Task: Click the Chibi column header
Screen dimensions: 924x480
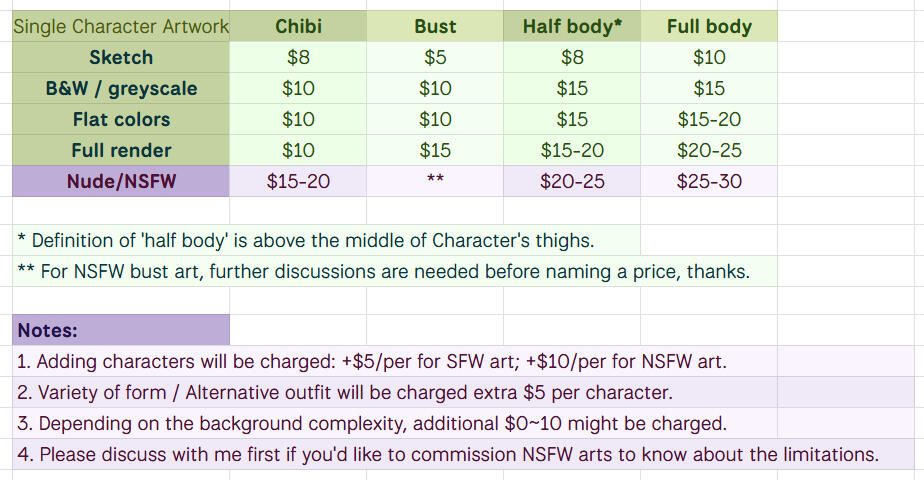Action: (x=298, y=26)
